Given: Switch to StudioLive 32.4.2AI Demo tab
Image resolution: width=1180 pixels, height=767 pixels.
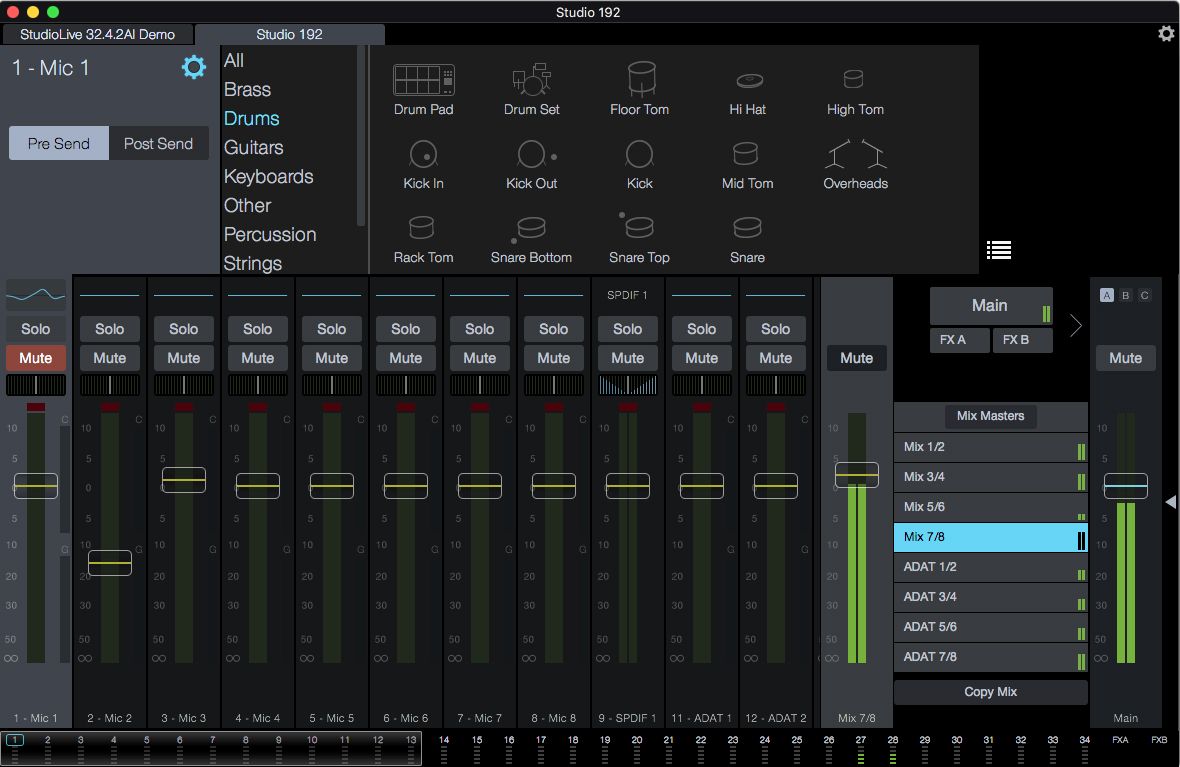Looking at the screenshot, I should [97, 34].
